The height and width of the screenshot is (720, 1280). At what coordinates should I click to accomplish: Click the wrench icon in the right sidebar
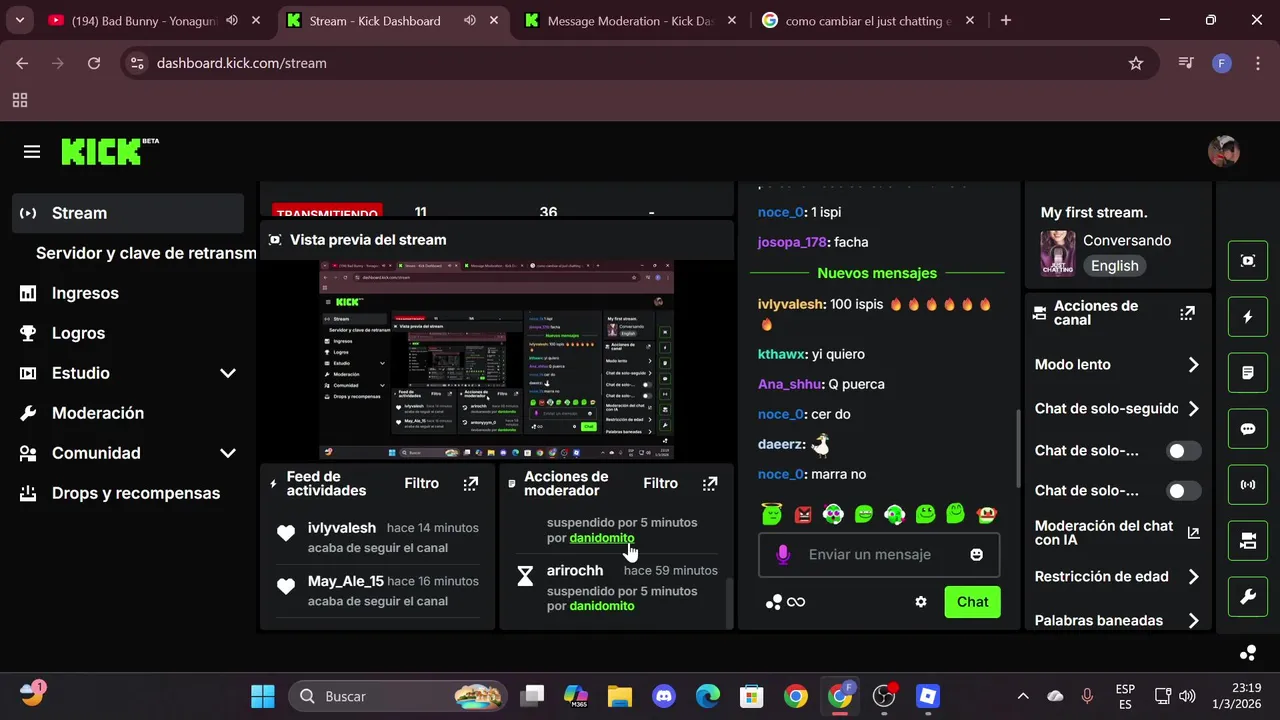(1248, 597)
